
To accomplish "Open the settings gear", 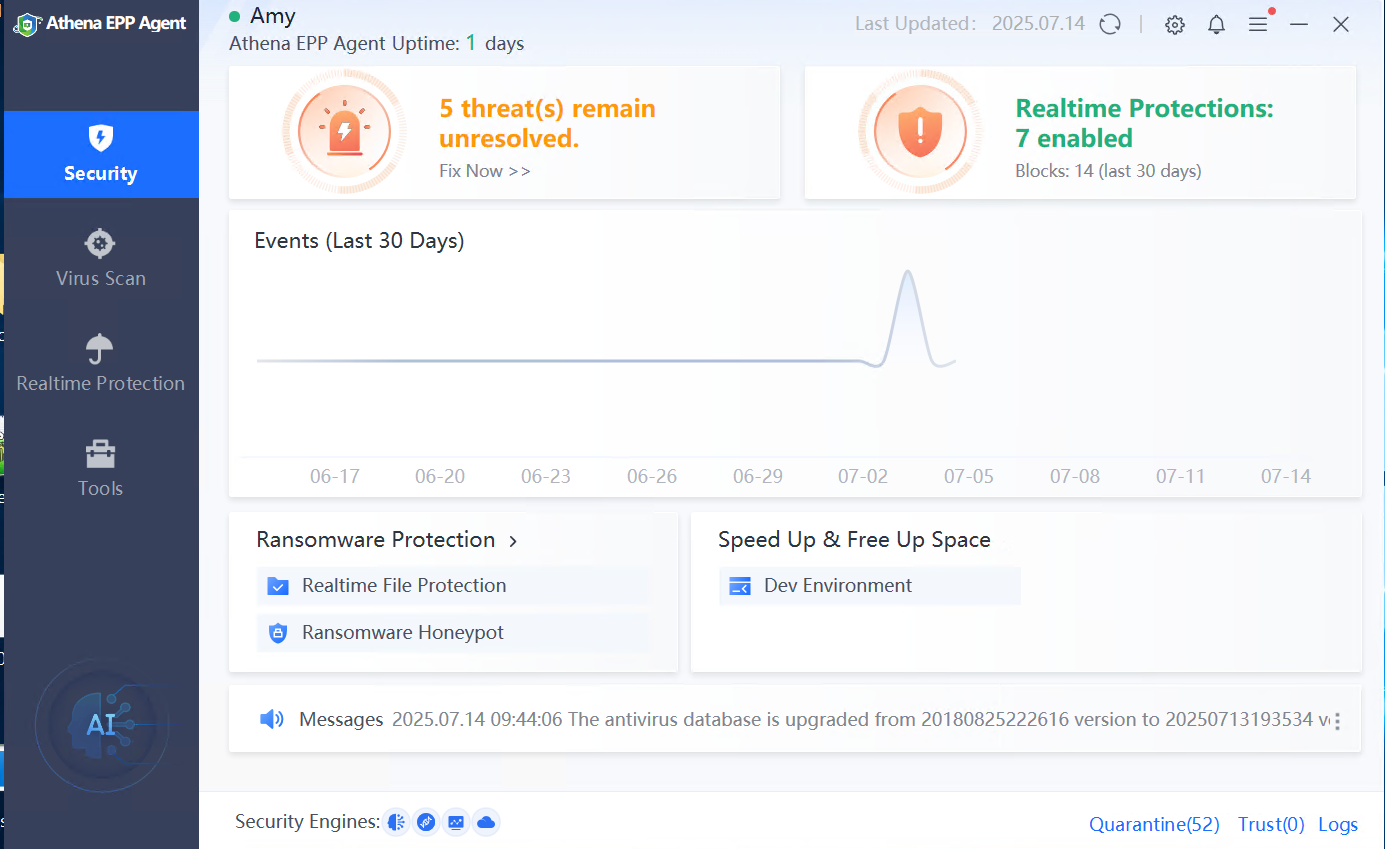I will click(1175, 25).
